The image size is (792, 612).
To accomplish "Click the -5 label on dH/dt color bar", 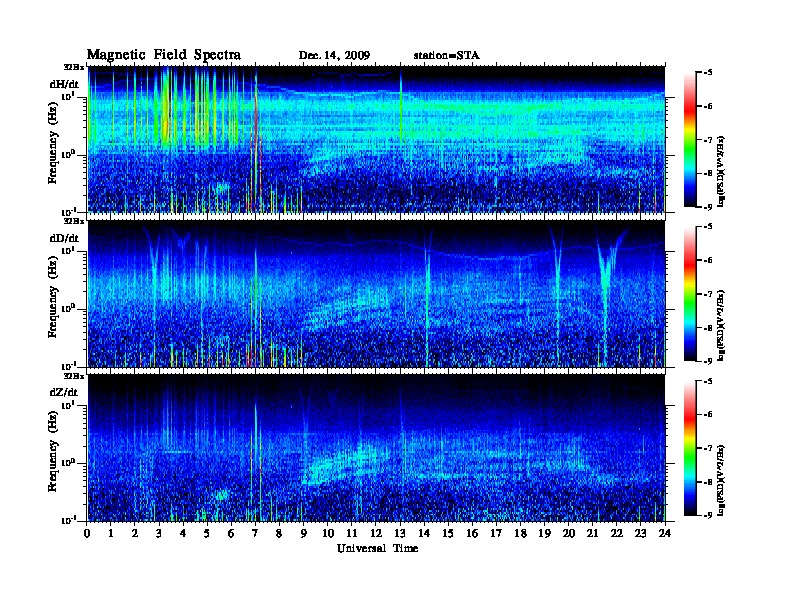I will tap(708, 73).
